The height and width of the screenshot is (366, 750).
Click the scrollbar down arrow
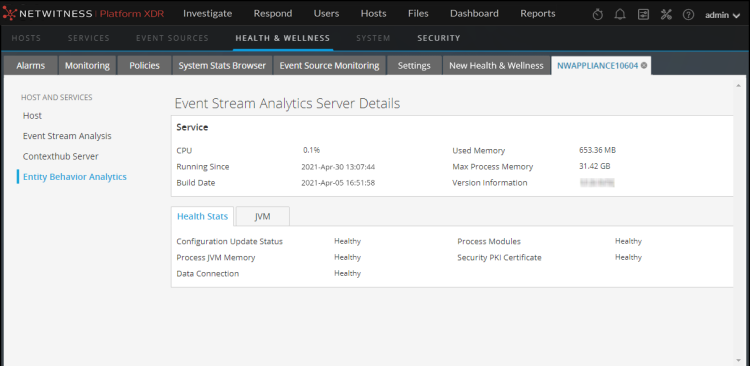739,361
